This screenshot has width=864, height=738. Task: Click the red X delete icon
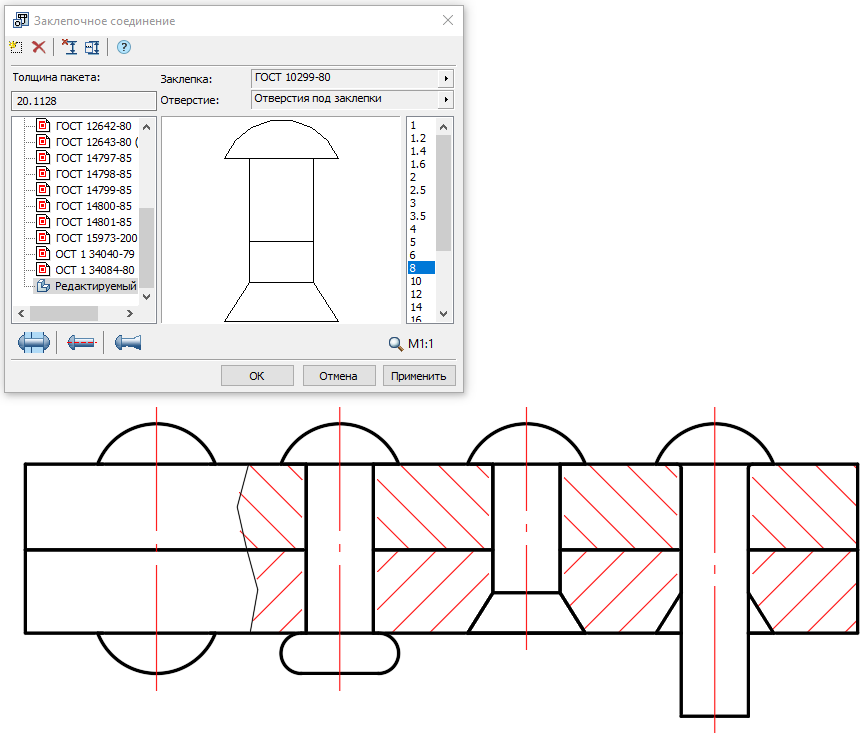click(39, 47)
